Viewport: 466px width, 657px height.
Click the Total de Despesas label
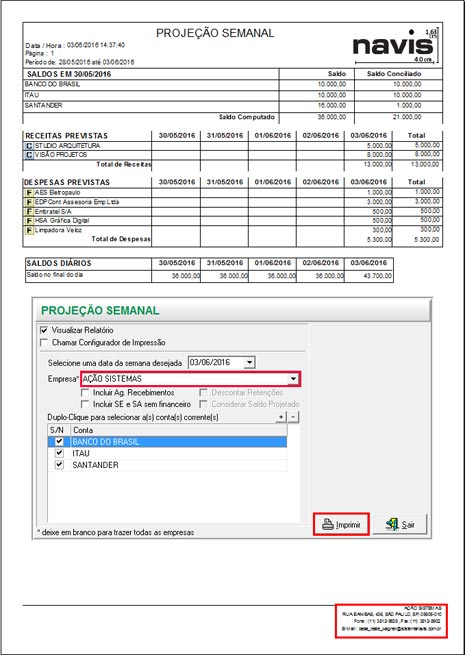tap(121, 239)
